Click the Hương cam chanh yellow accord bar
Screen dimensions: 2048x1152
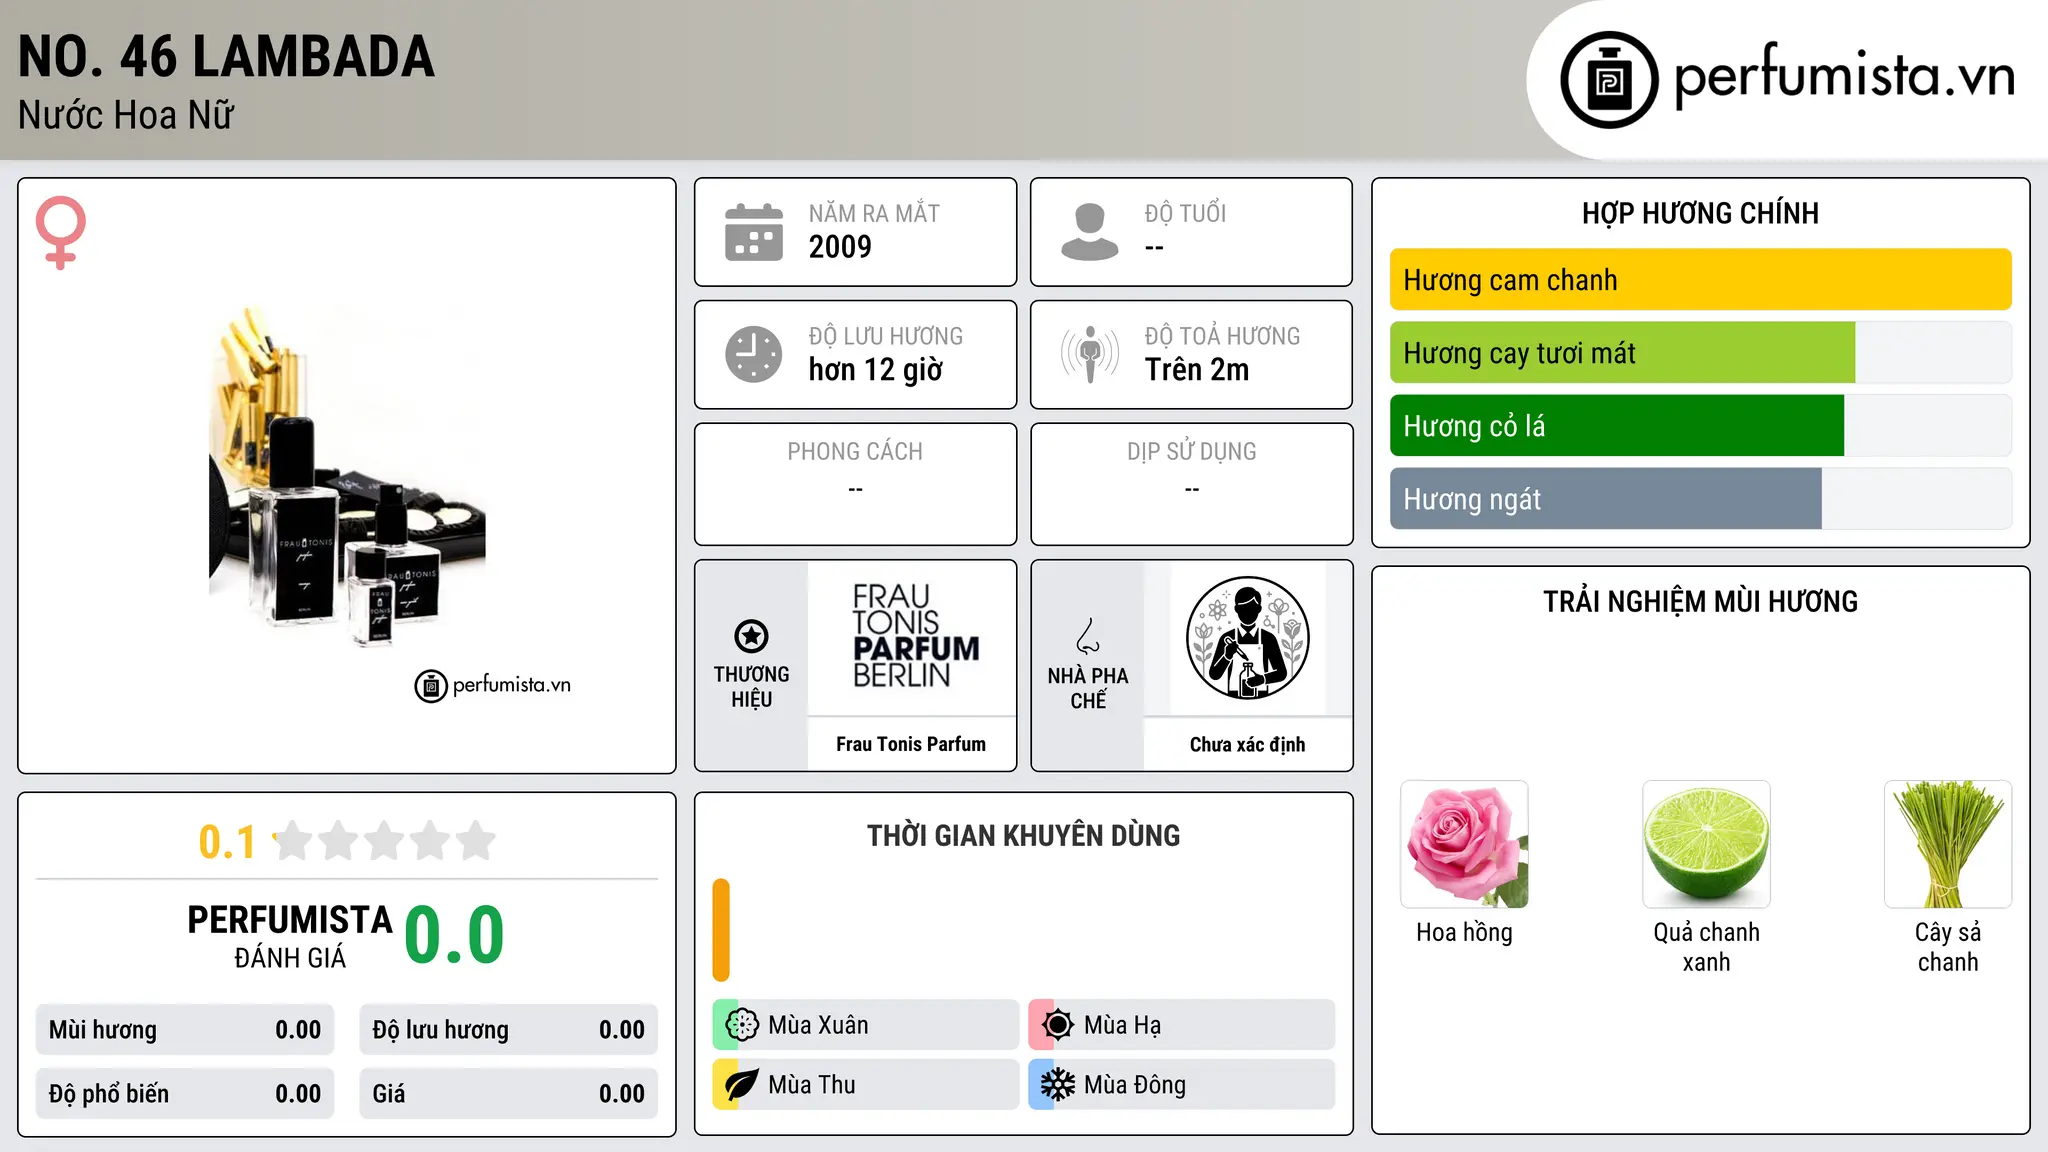(x=1700, y=280)
